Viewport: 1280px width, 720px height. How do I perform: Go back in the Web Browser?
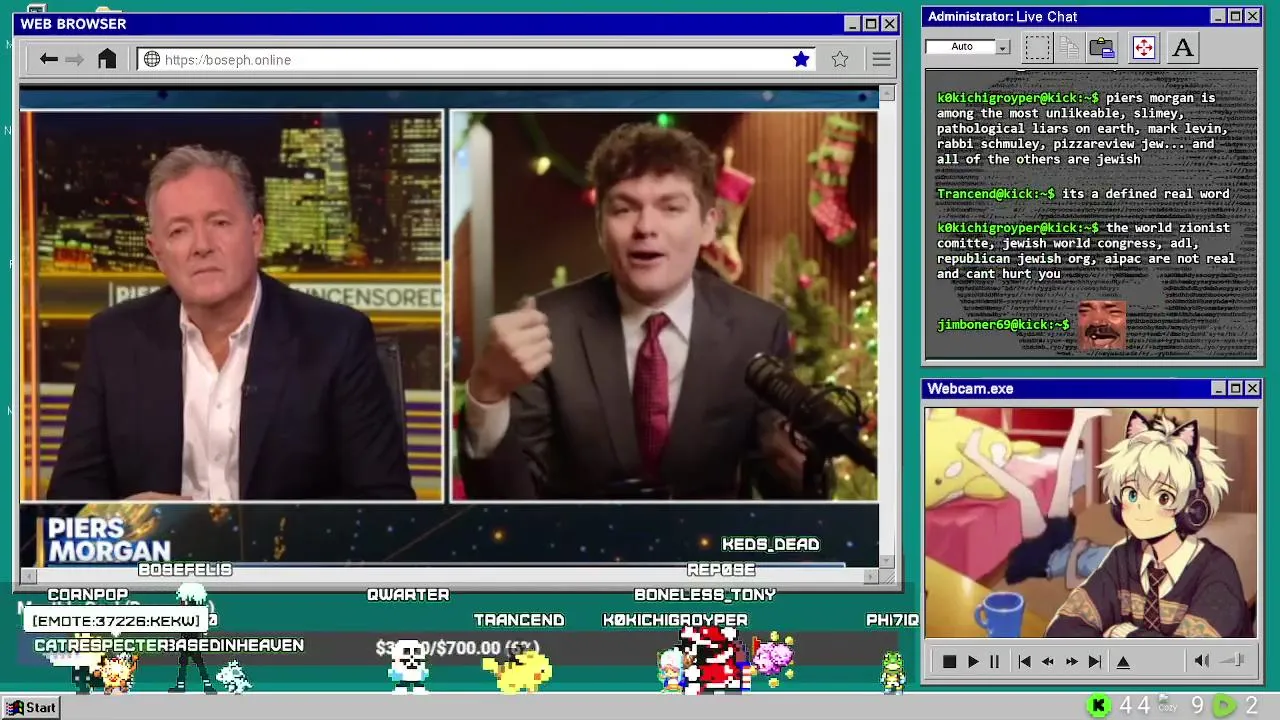tap(48, 59)
